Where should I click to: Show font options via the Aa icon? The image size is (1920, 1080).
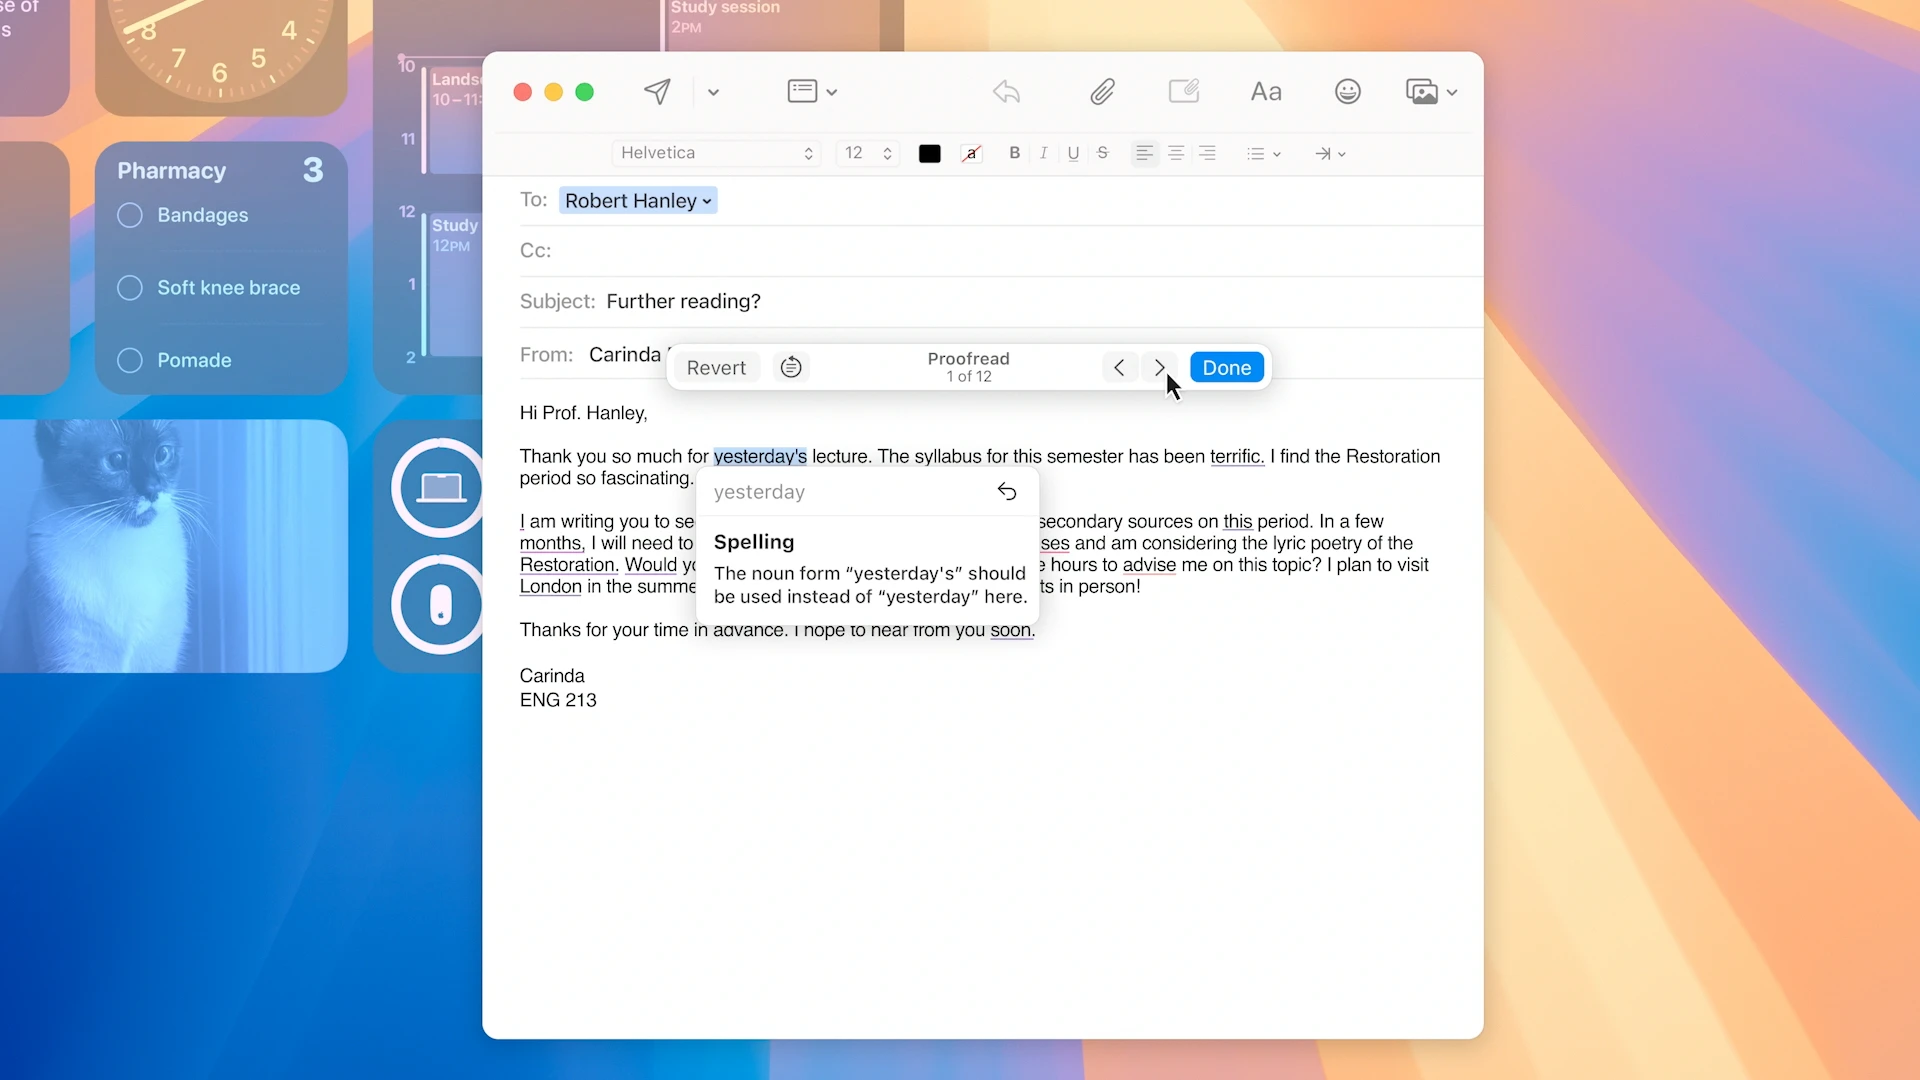tap(1266, 91)
